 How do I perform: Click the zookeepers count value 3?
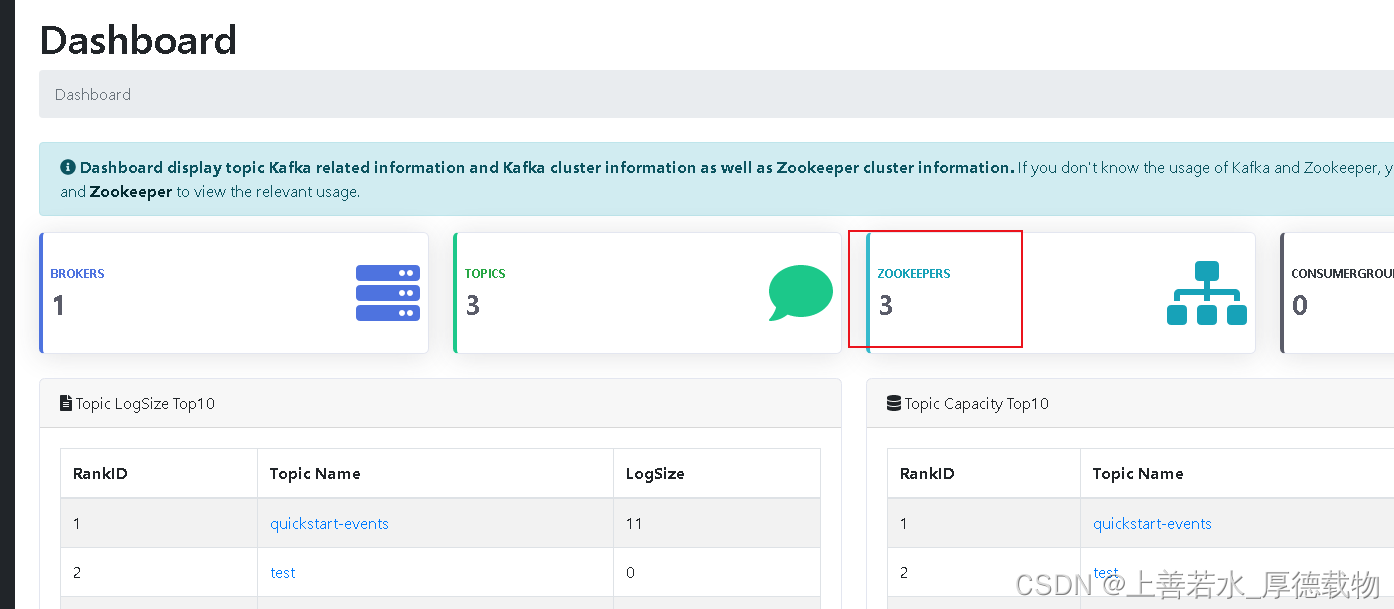coord(886,305)
